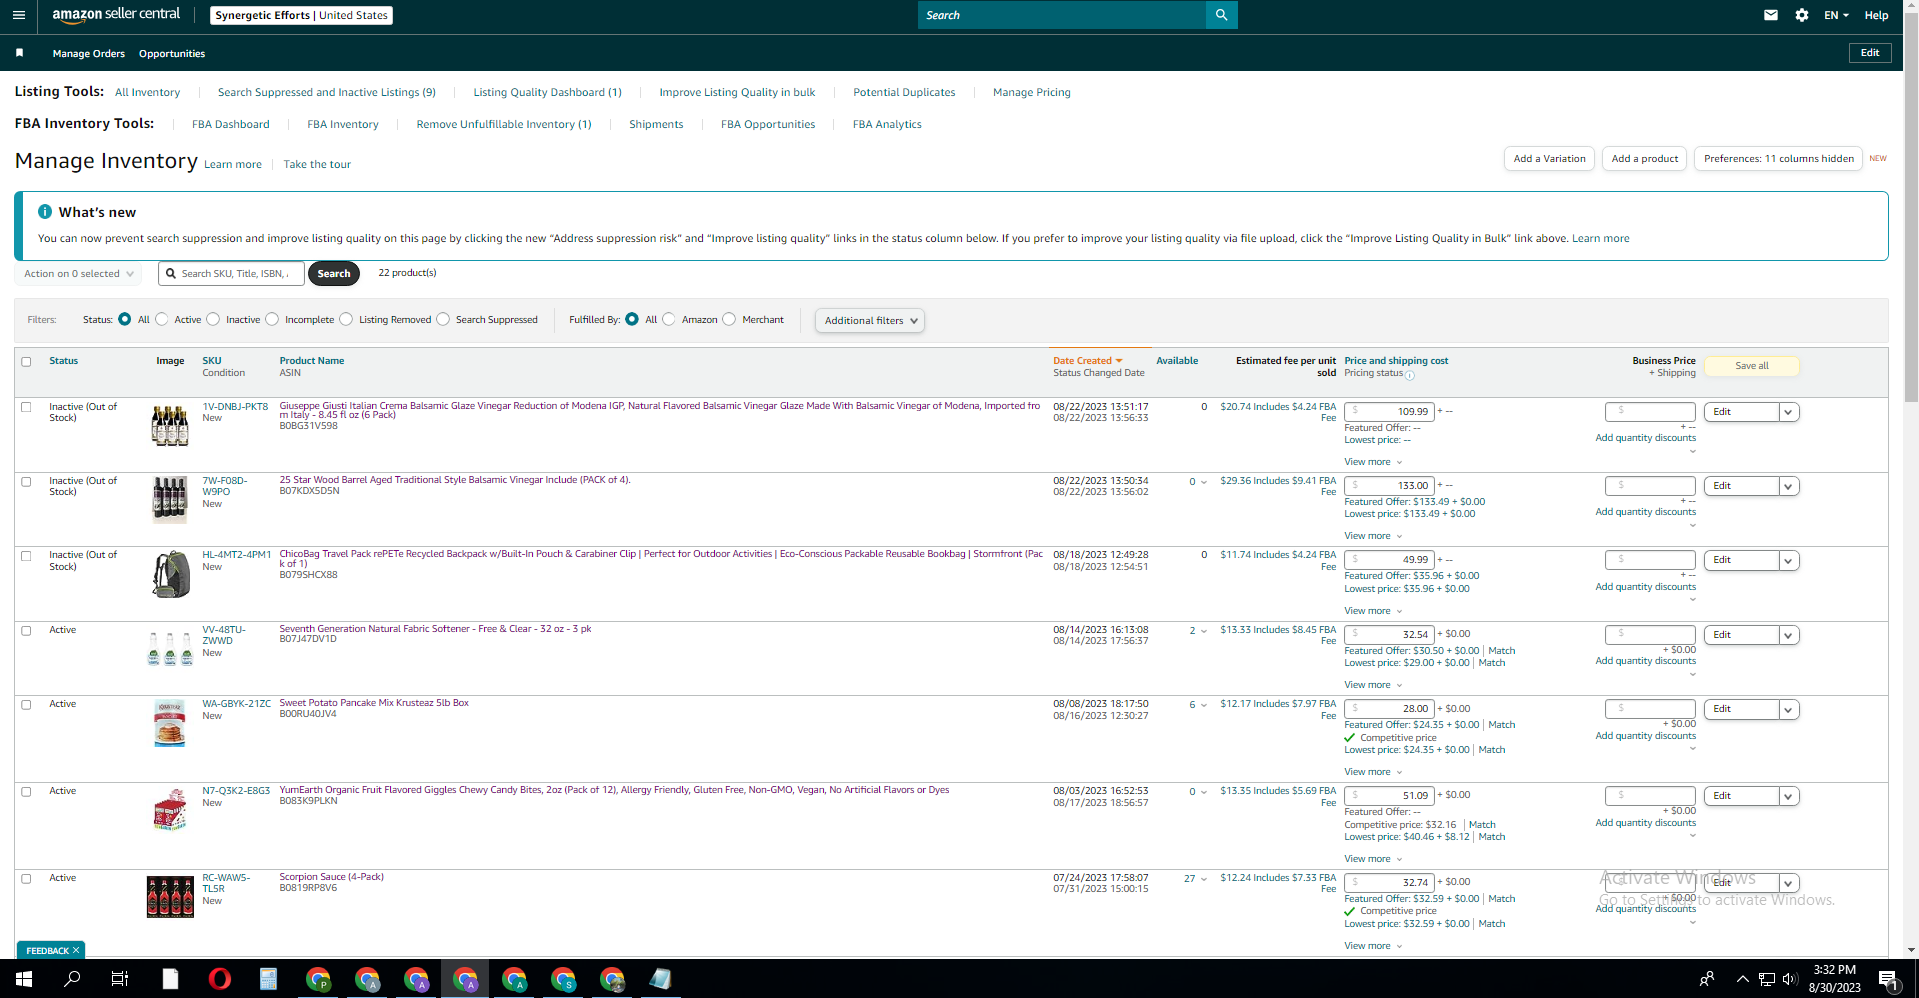This screenshot has height=998, width=1919.
Task: Click Add quantity discounts for ChicoBag row
Action: 1645,587
